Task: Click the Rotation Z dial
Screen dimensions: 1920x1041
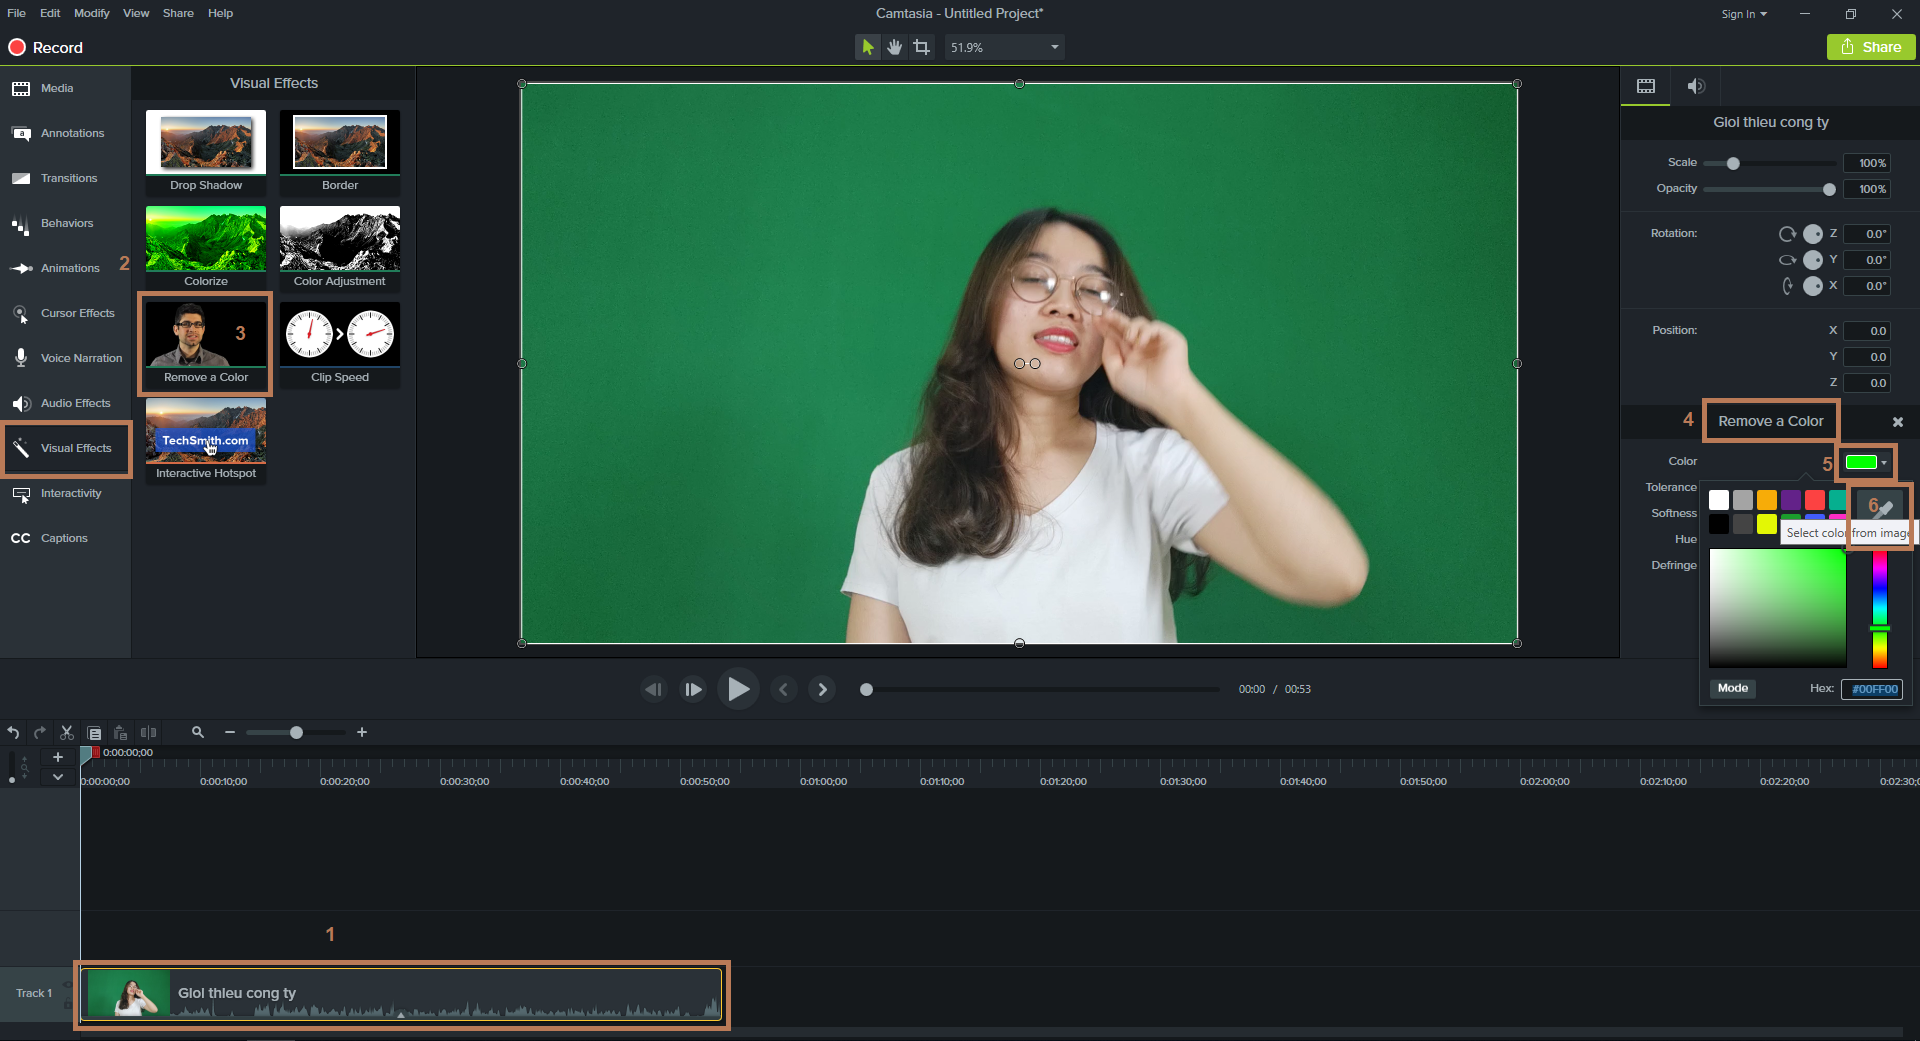Action: point(1812,234)
